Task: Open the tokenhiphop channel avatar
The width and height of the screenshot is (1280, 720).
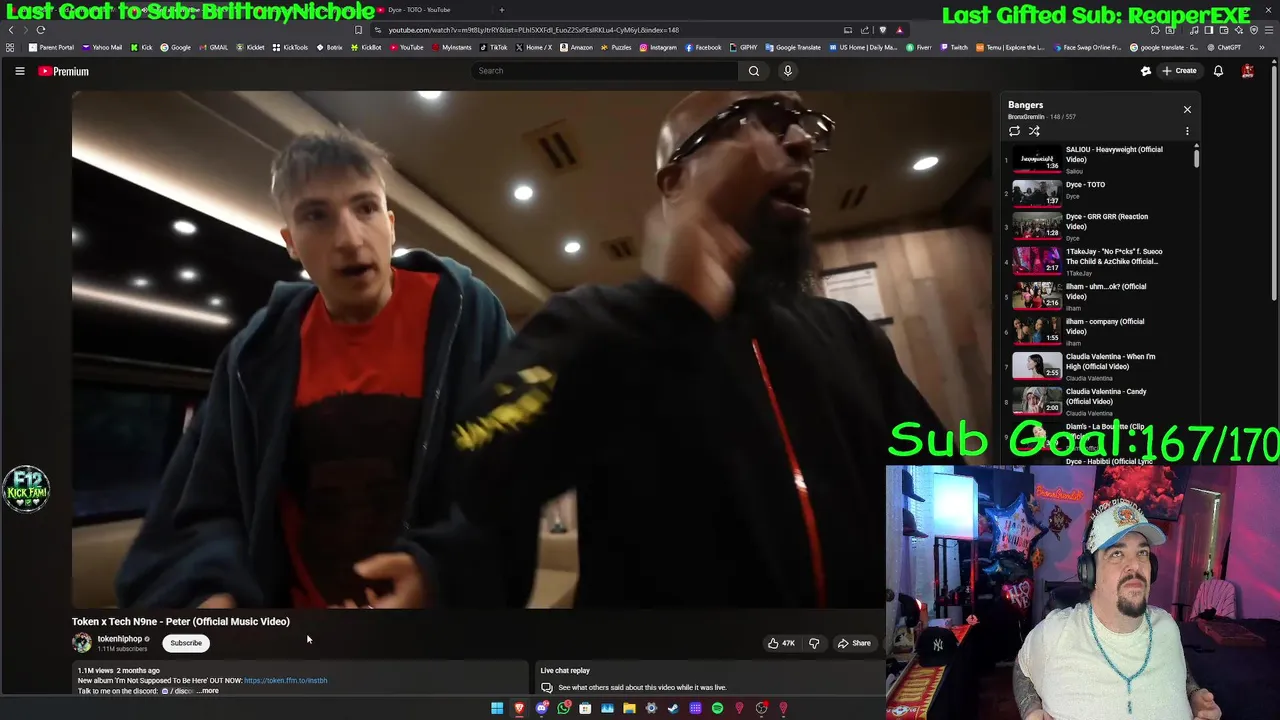Action: tap(82, 643)
